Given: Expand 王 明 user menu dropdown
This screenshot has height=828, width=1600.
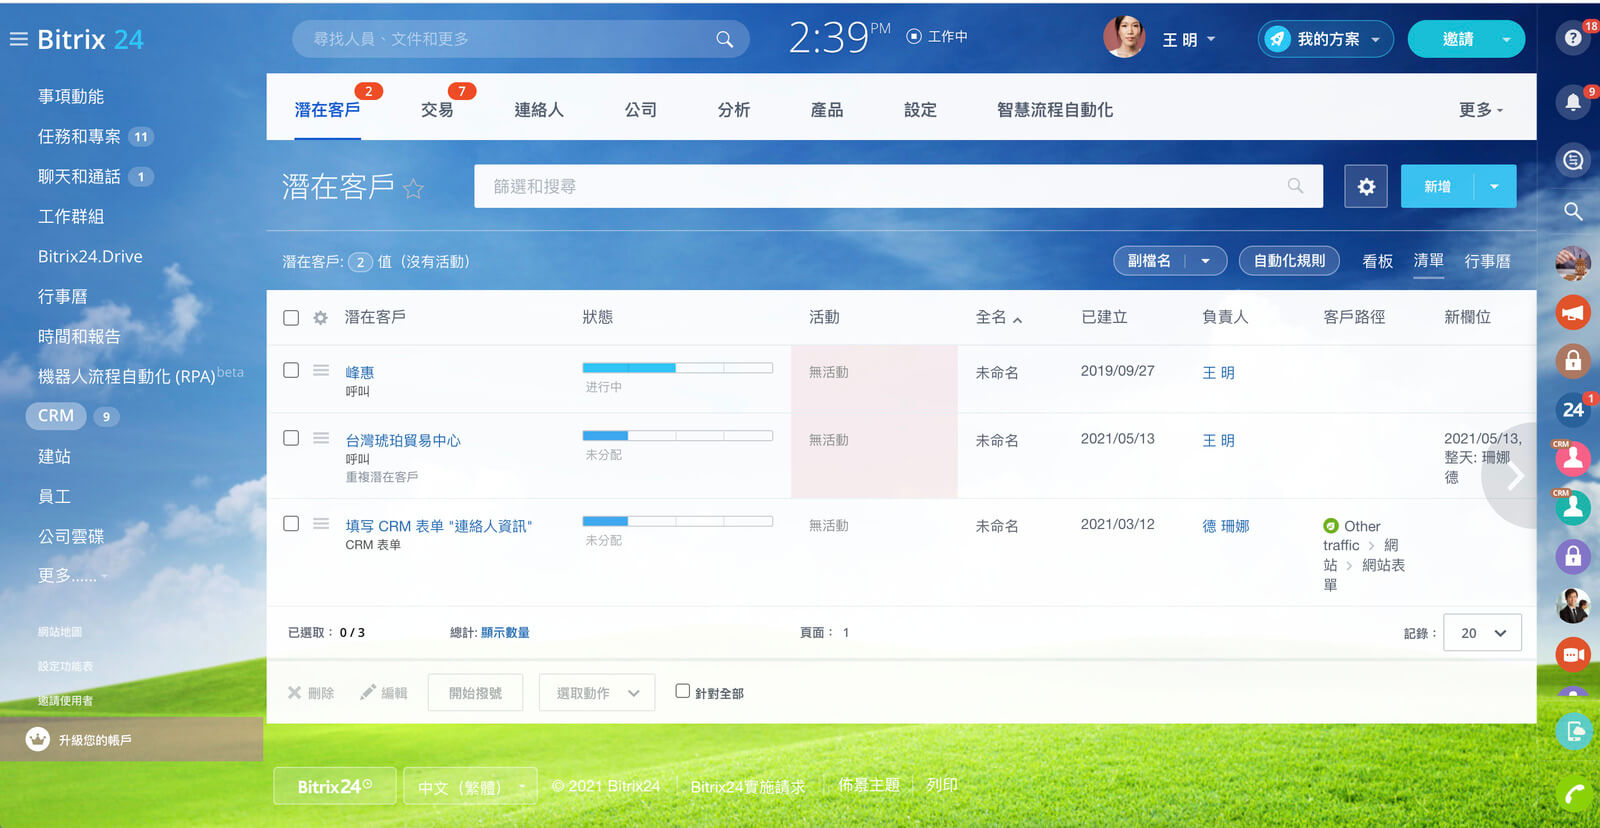Looking at the screenshot, I should coord(1211,39).
